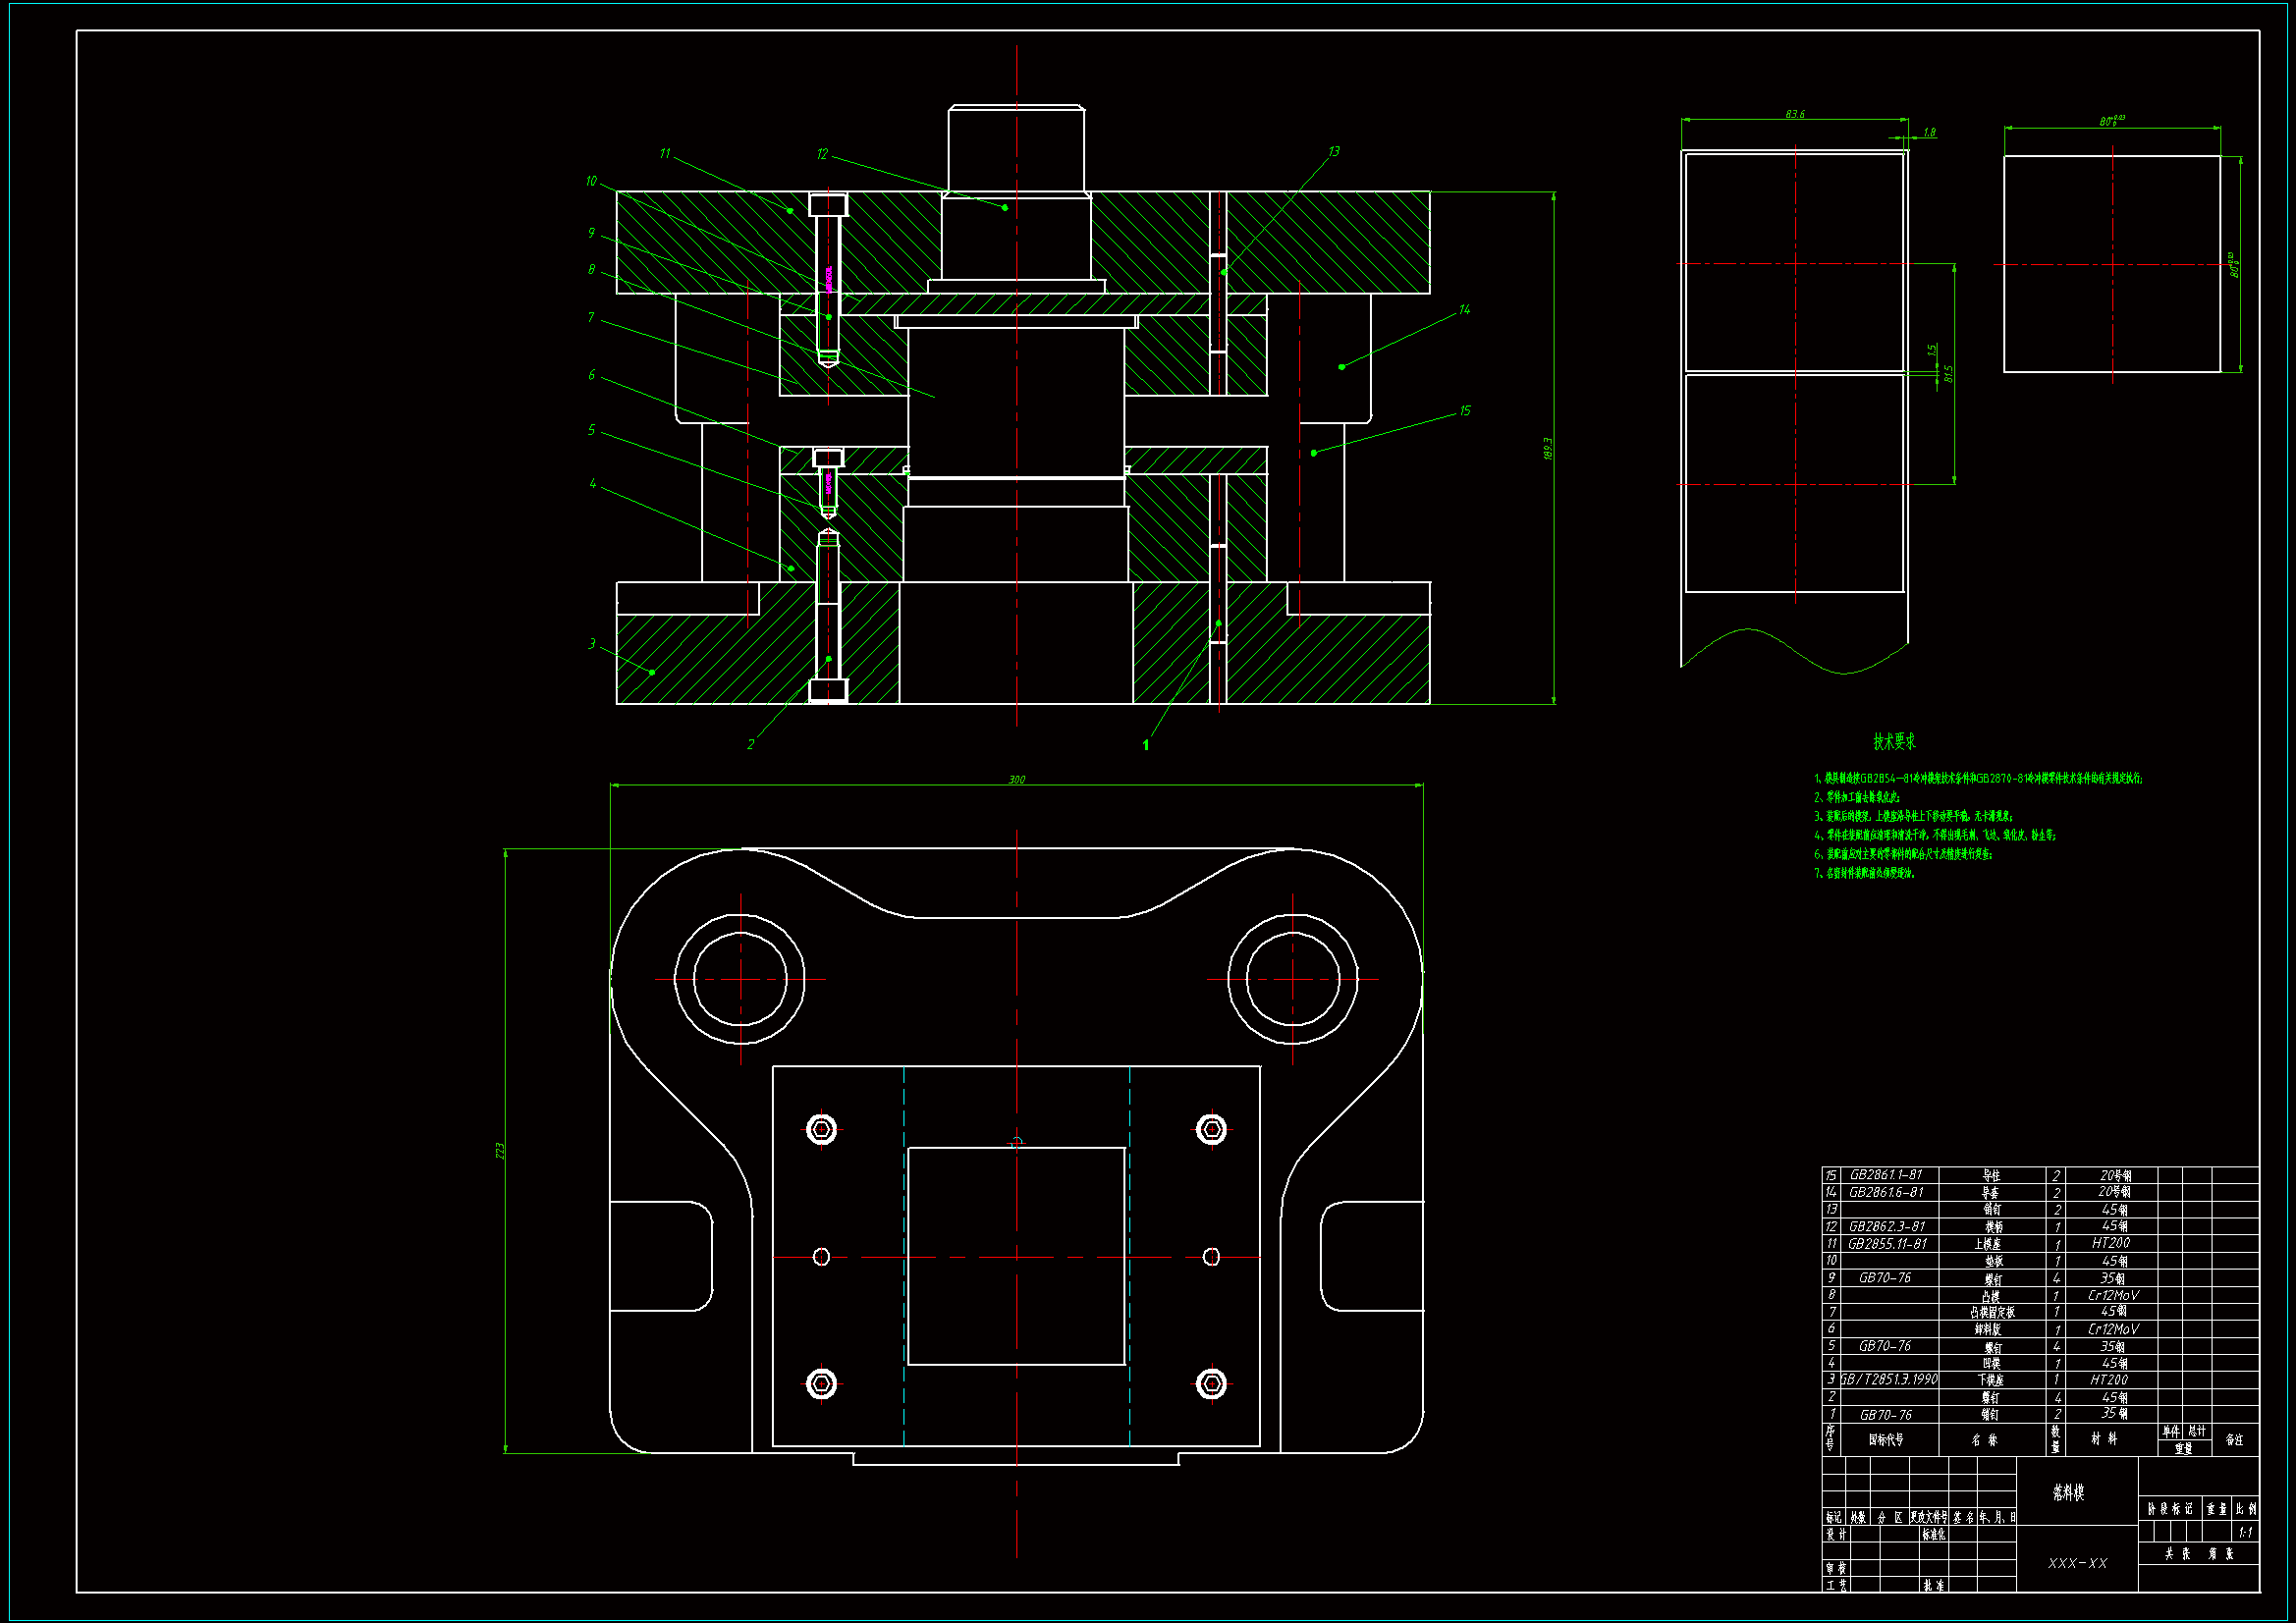Click the top-left hex bolt in plan view

click(821, 1130)
